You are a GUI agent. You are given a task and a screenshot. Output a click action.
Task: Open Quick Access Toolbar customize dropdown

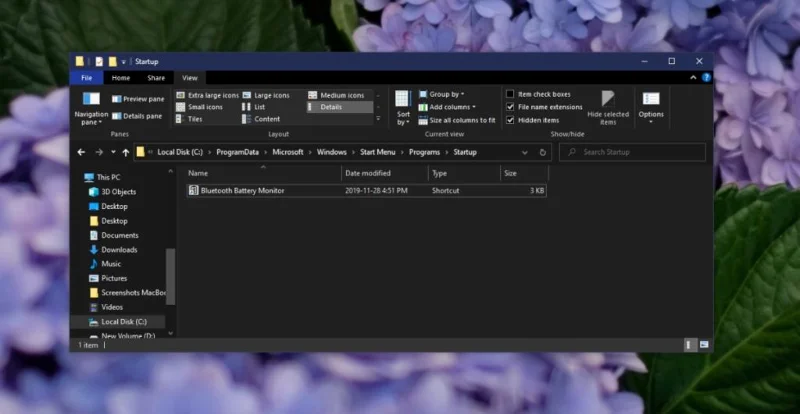[123, 62]
